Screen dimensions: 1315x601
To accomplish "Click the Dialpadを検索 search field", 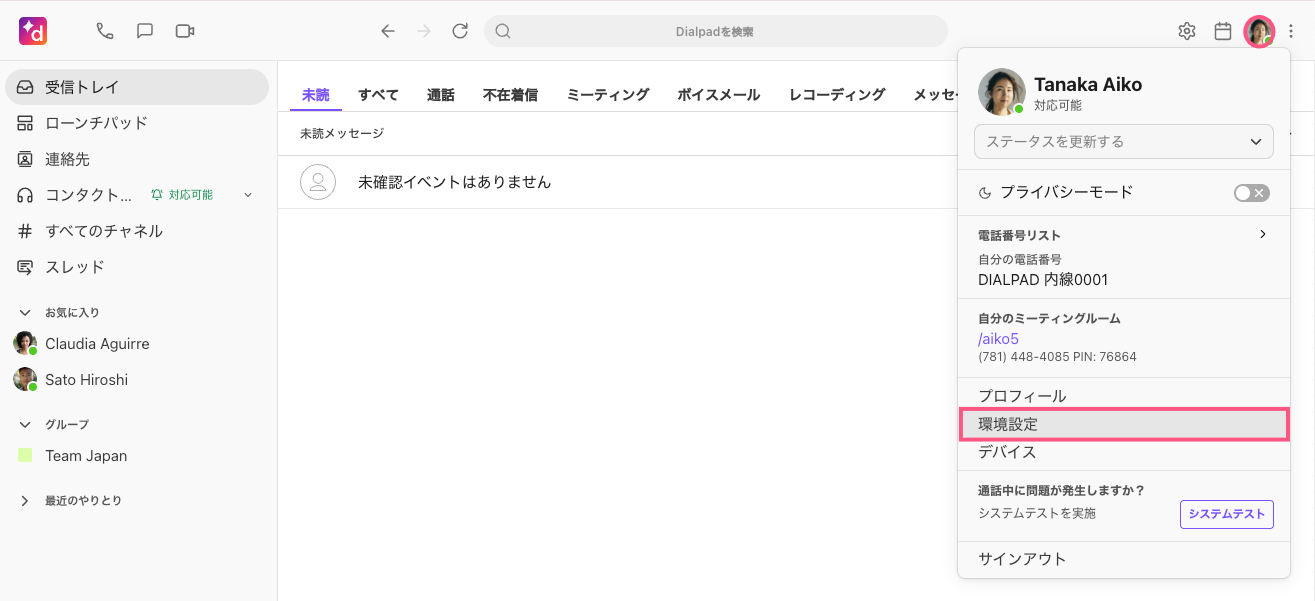I will tap(715, 31).
